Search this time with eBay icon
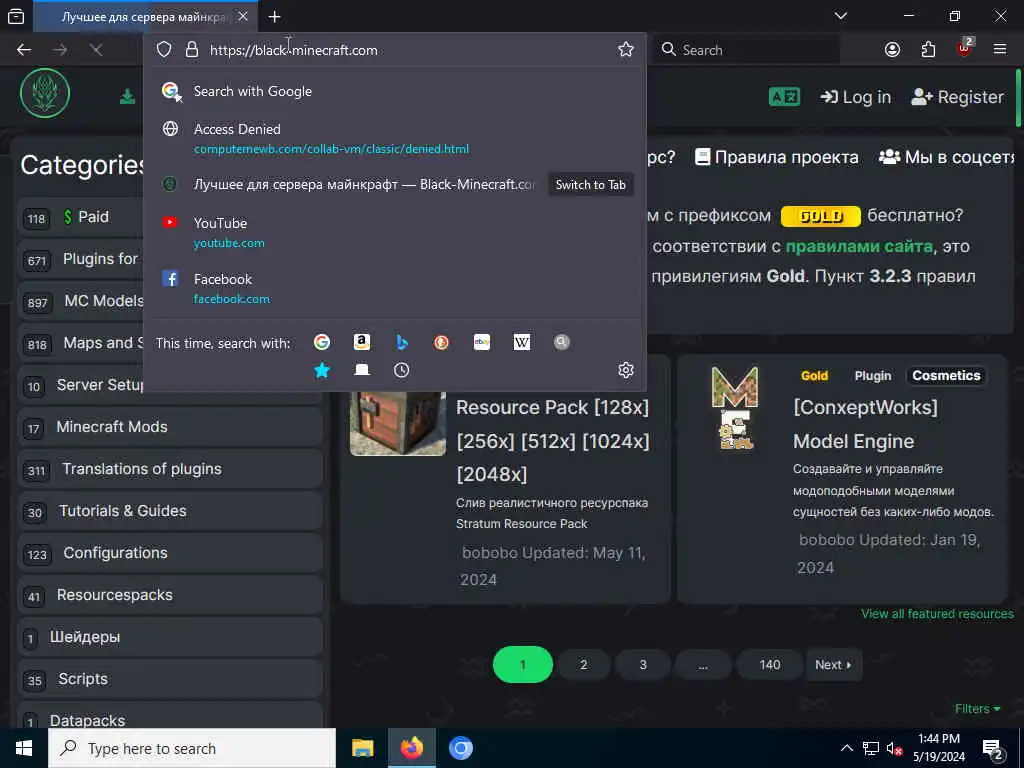1024x768 pixels. (482, 342)
